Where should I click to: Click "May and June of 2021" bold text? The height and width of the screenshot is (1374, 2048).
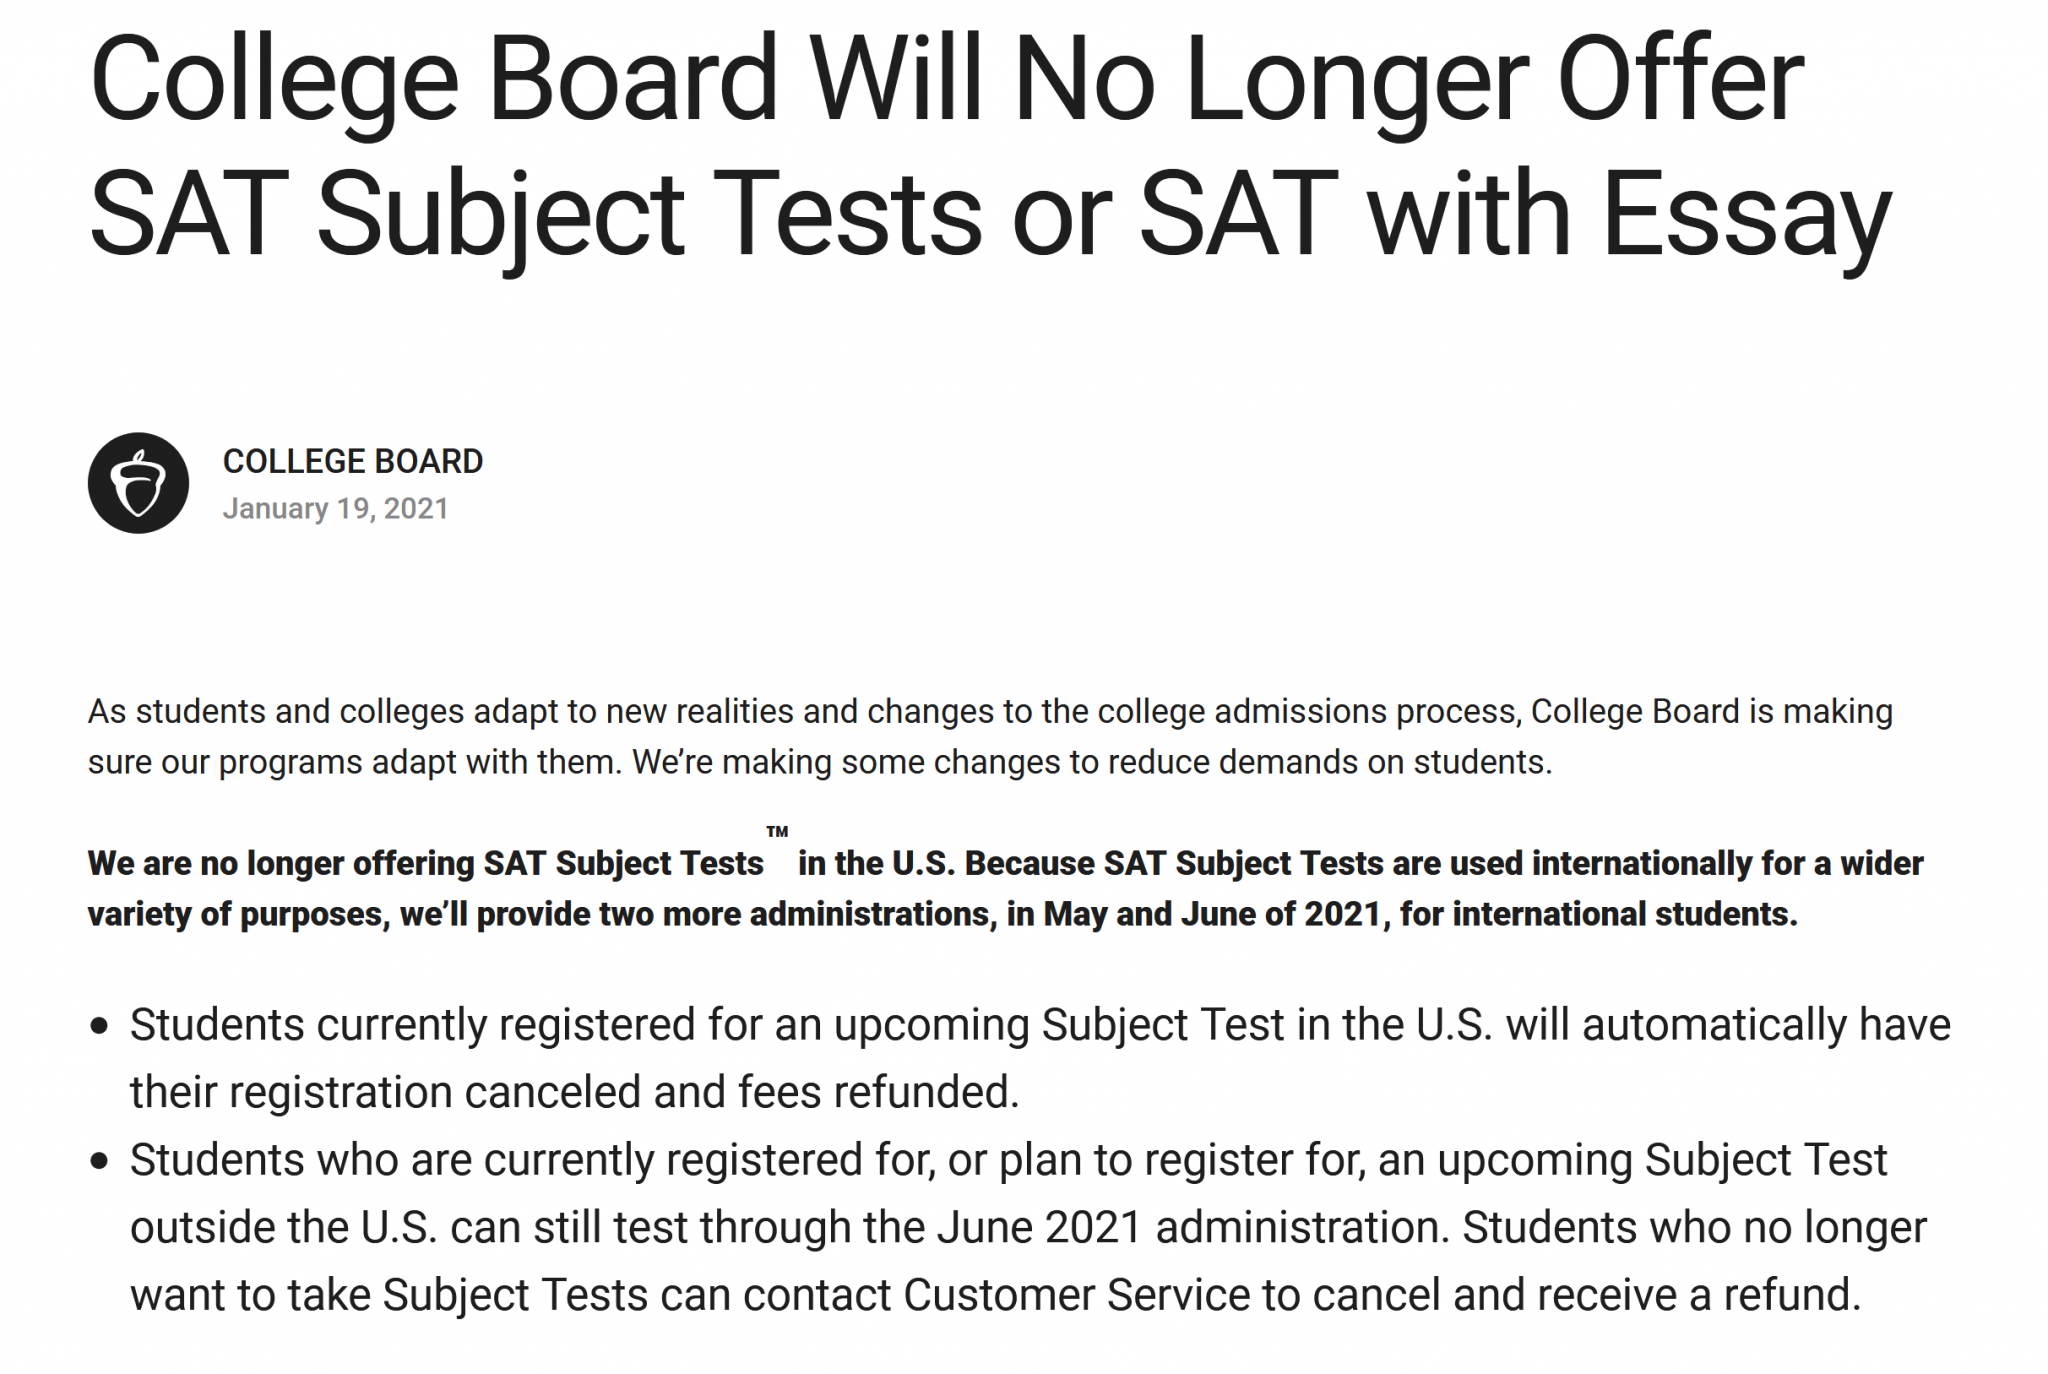(x=1210, y=915)
